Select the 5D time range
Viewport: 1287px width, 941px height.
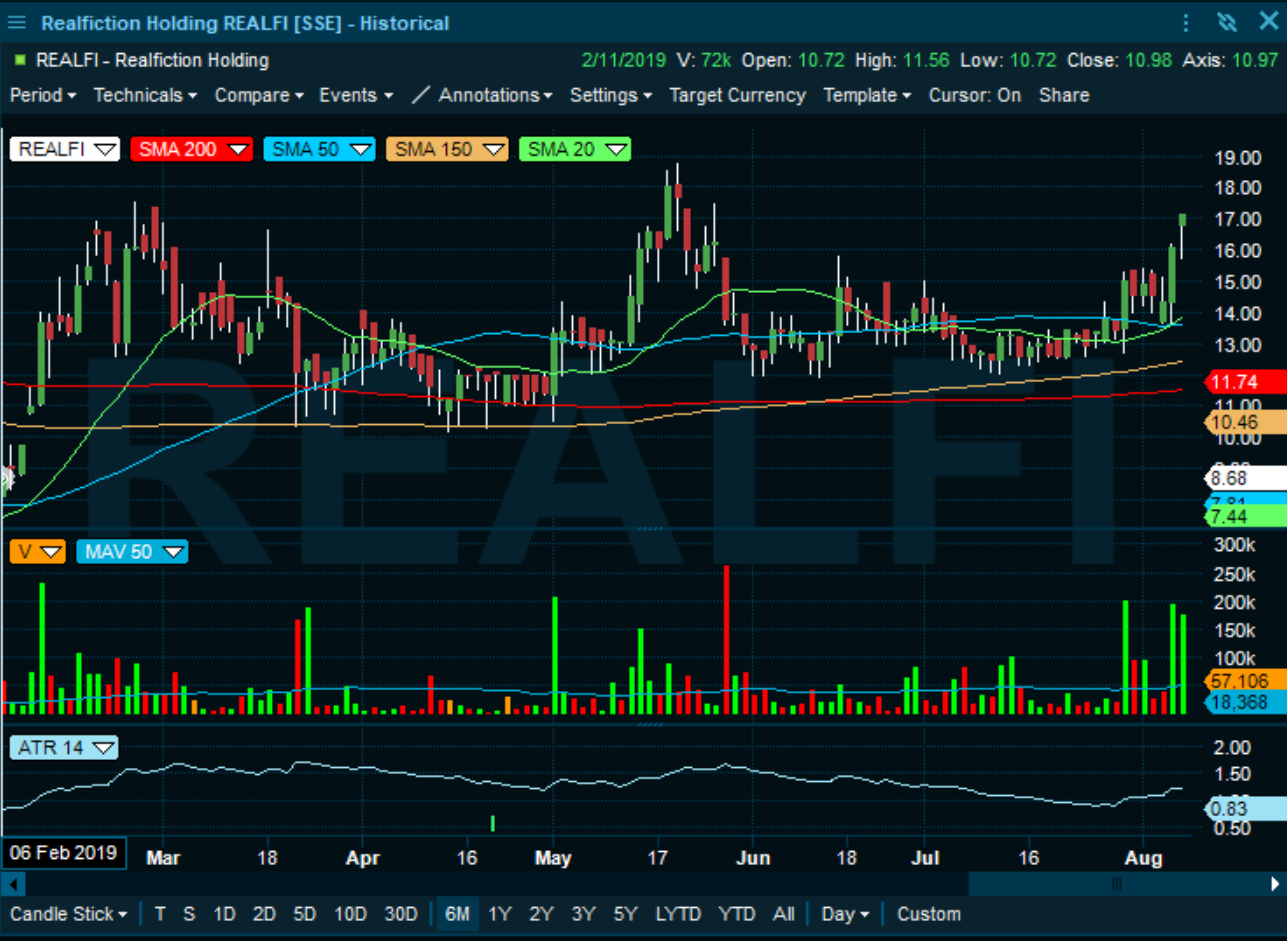(305, 914)
